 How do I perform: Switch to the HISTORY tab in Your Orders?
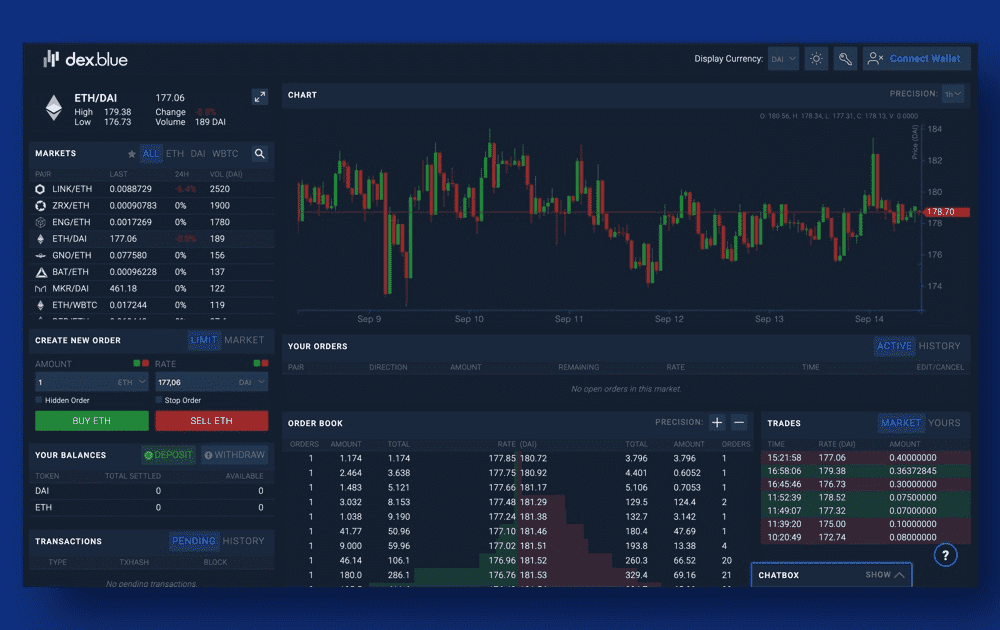click(939, 345)
